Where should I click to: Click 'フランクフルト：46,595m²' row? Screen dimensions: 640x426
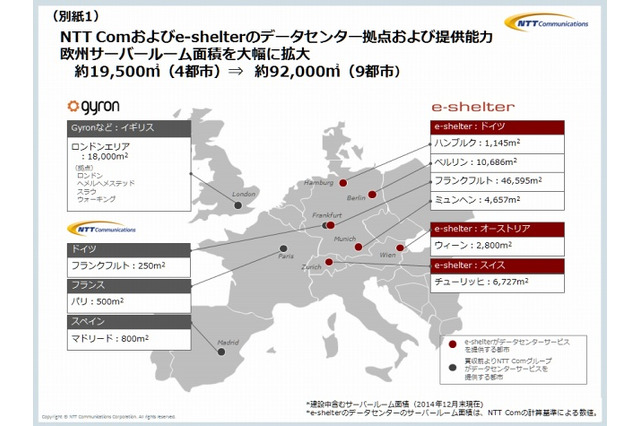click(x=497, y=181)
